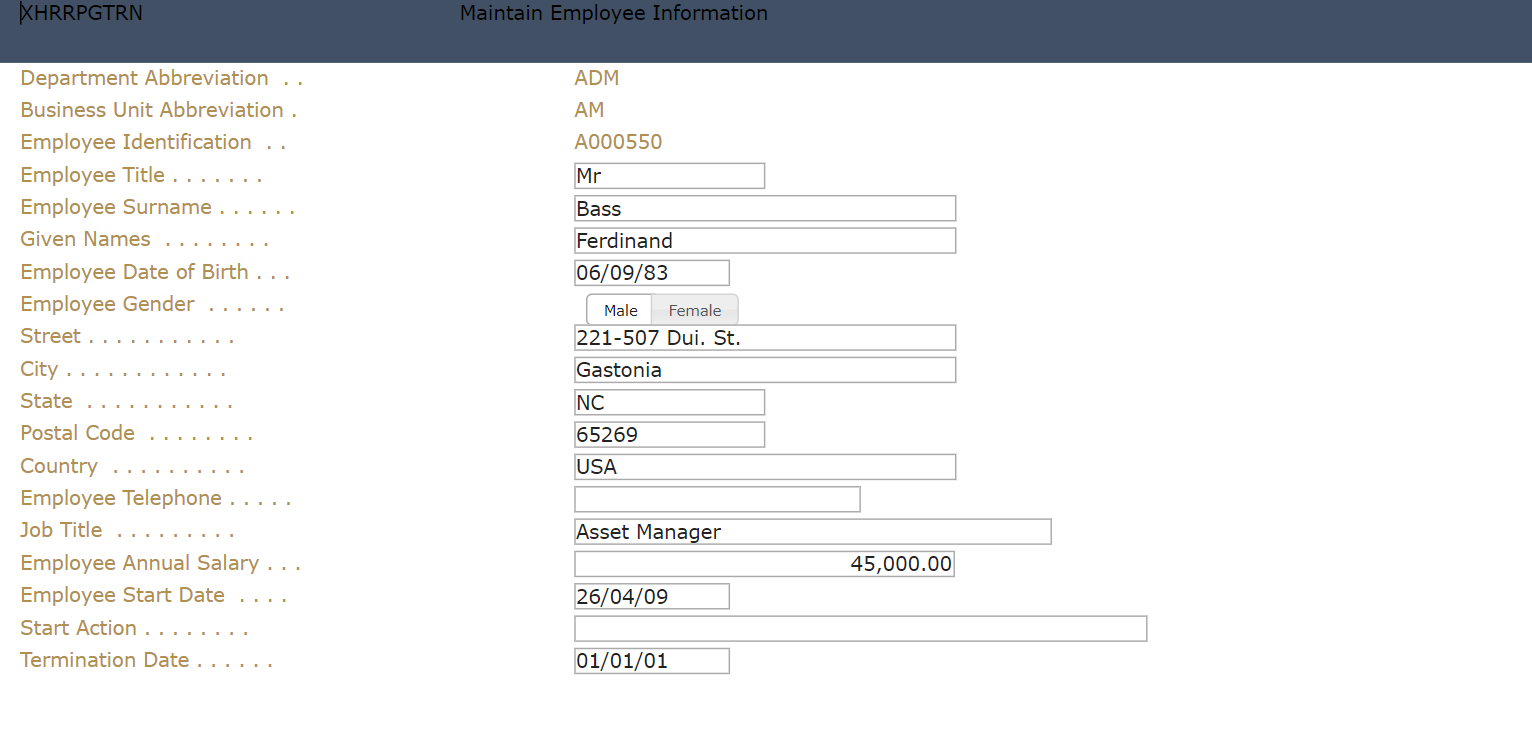Click the Employee Annual Salary field
Viewport: 1532px width, 748px height.
click(x=764, y=564)
